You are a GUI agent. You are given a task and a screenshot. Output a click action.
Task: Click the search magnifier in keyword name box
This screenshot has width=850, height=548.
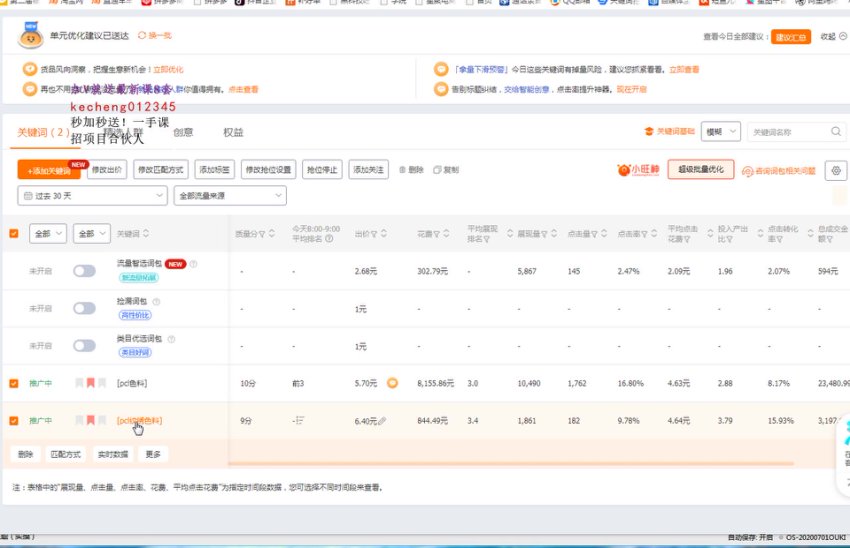(836, 132)
